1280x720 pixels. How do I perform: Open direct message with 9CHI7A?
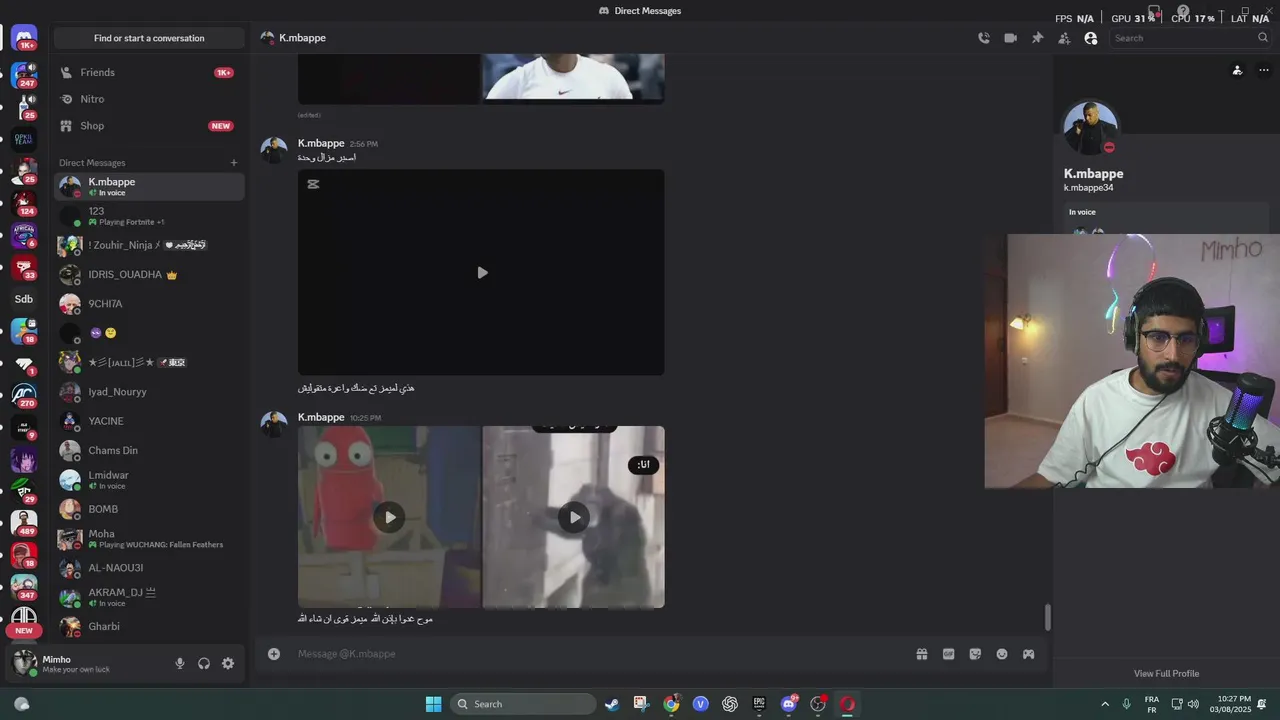[x=149, y=304]
